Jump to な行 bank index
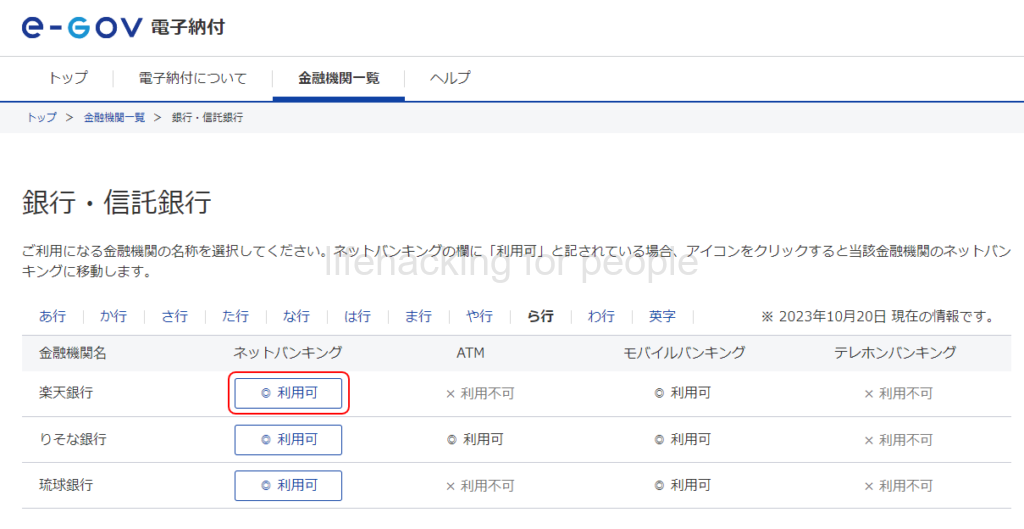The width and height of the screenshot is (1024, 529). [296, 316]
